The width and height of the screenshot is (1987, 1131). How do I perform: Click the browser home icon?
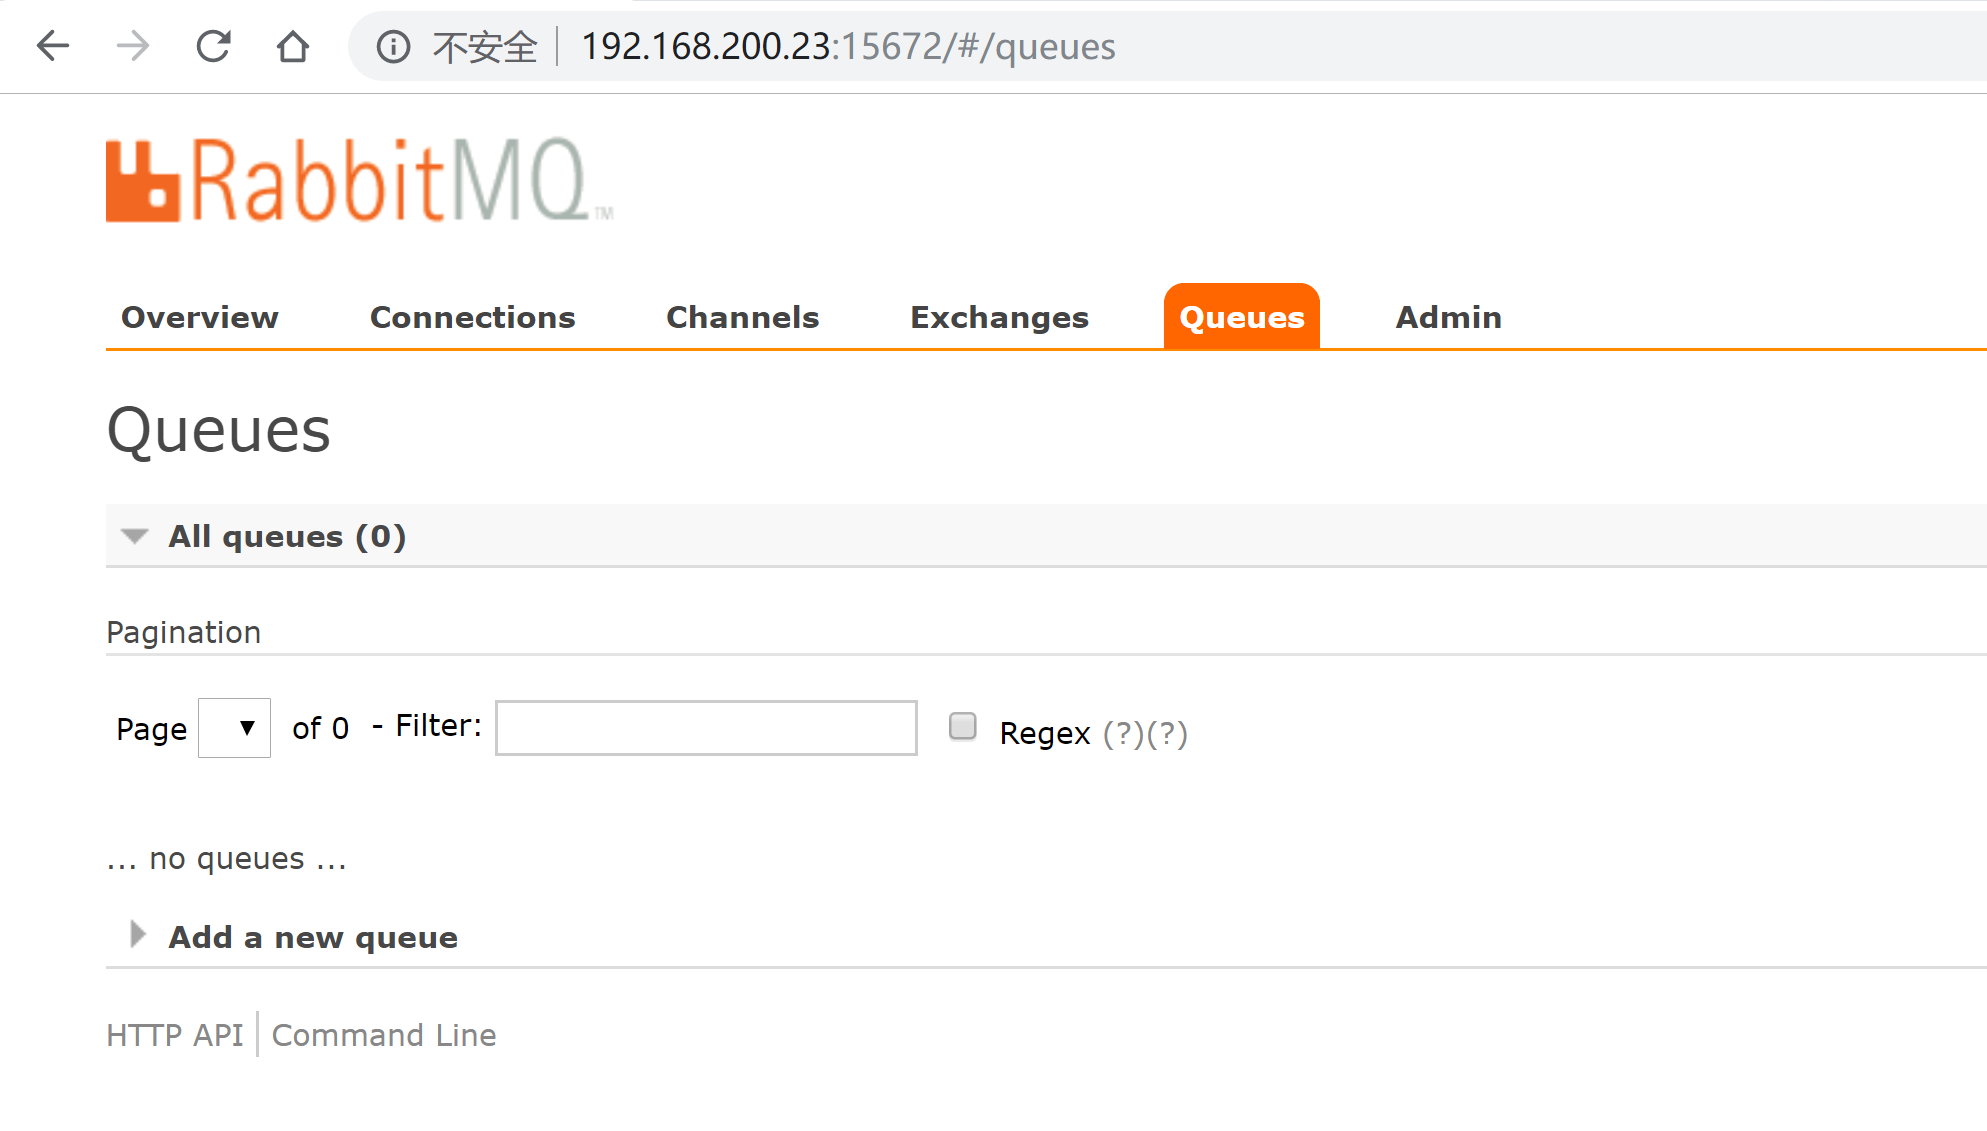pyautogui.click(x=293, y=46)
